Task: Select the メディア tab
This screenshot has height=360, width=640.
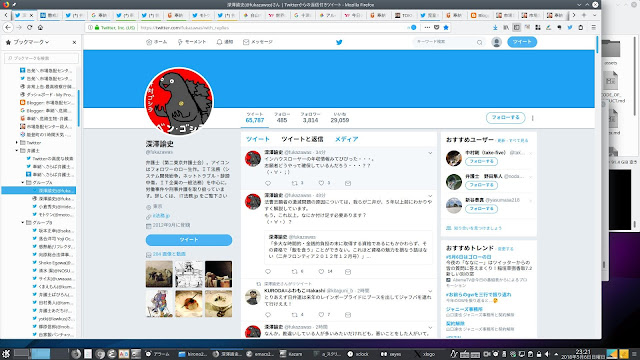Action: pyautogui.click(x=347, y=139)
